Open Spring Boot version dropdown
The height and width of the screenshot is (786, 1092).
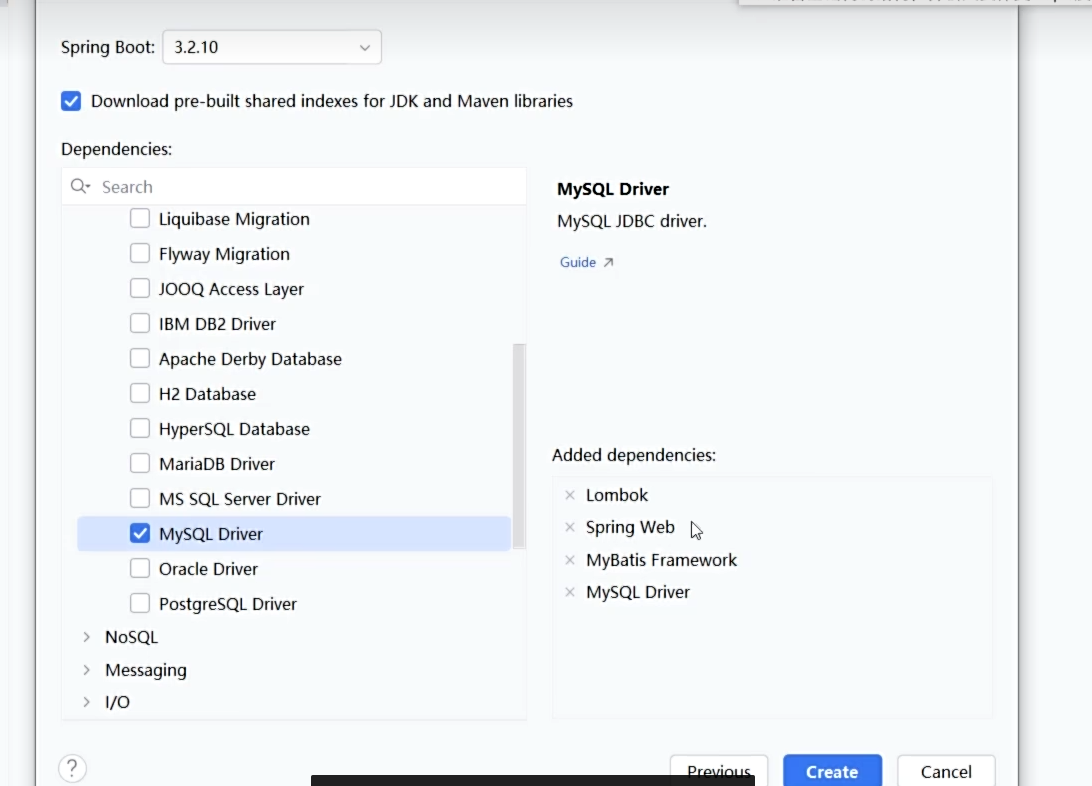tap(272, 47)
